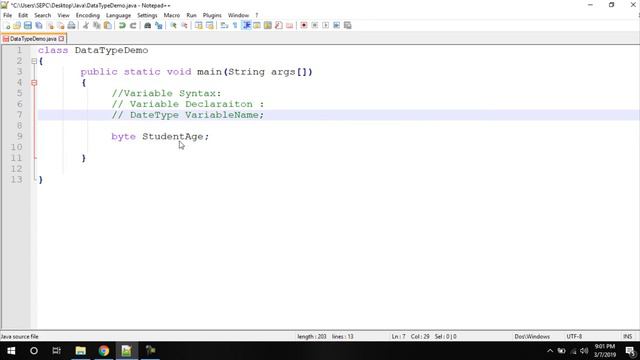
Task: Toggle Show All Characters button
Action: point(235,25)
